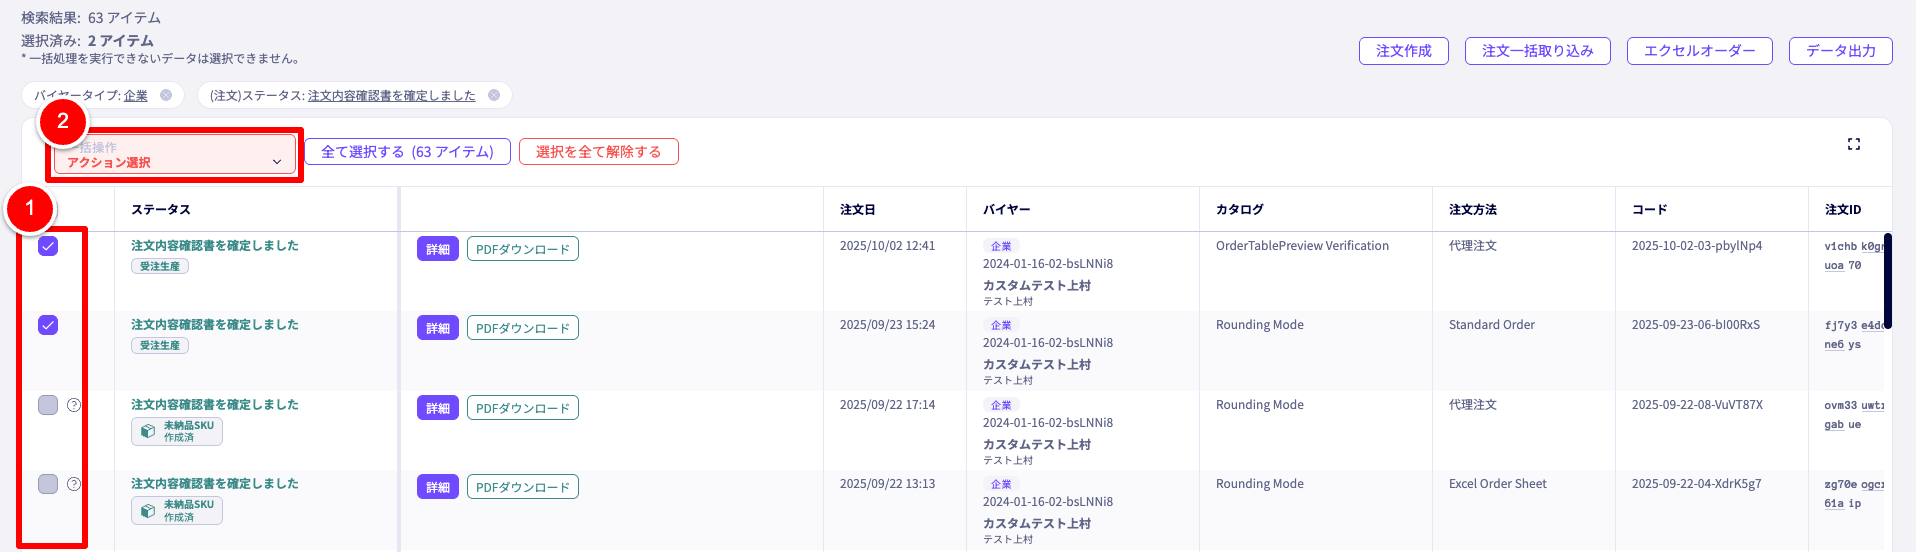Click 全て選択する (63 アイテム) button
The height and width of the screenshot is (552, 1916).
pyautogui.click(x=407, y=152)
